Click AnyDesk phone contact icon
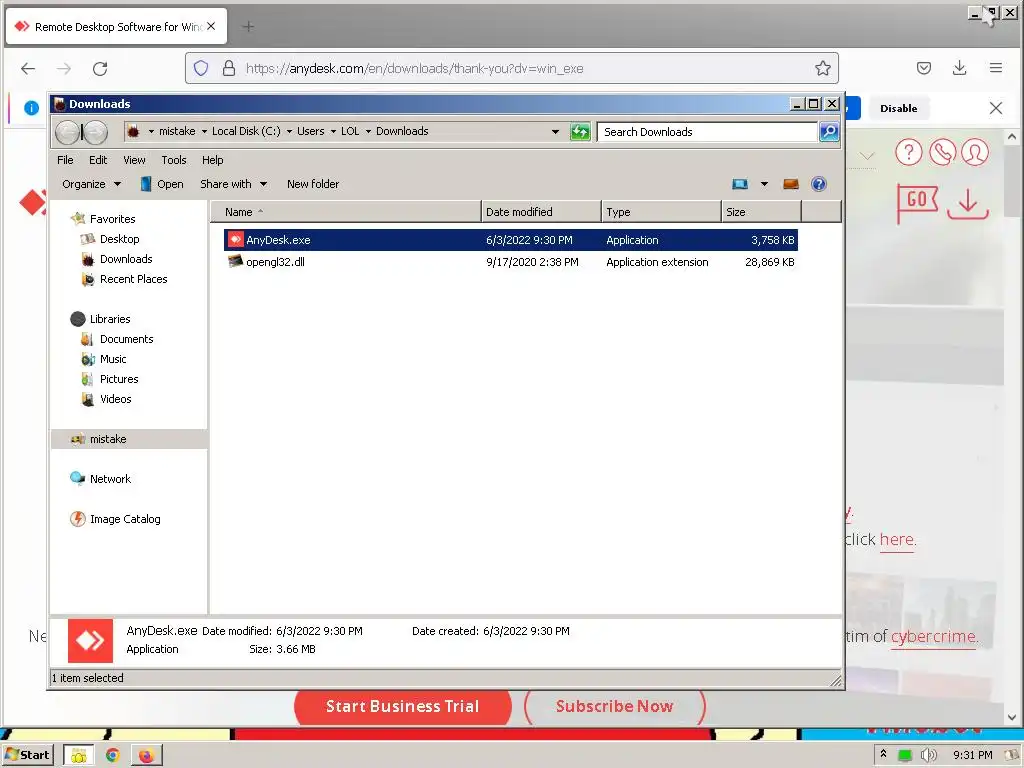Image resolution: width=1024 pixels, height=768 pixels. (x=942, y=152)
